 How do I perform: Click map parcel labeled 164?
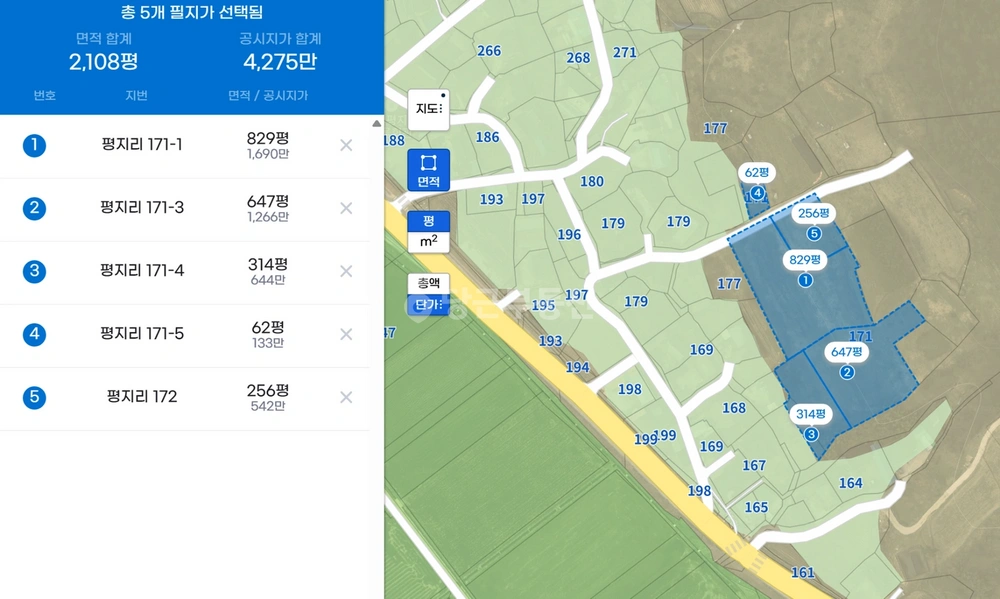click(x=851, y=484)
